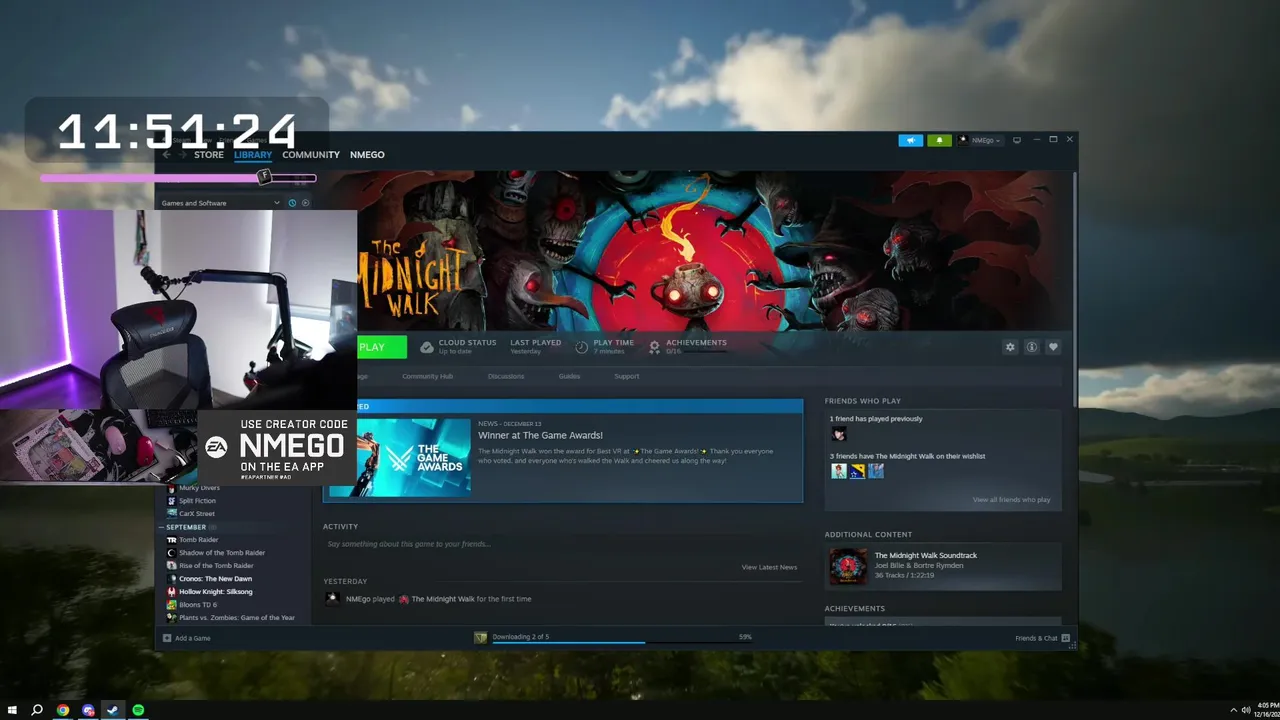
Task: Click the green PLAY button
Action: click(x=382, y=347)
